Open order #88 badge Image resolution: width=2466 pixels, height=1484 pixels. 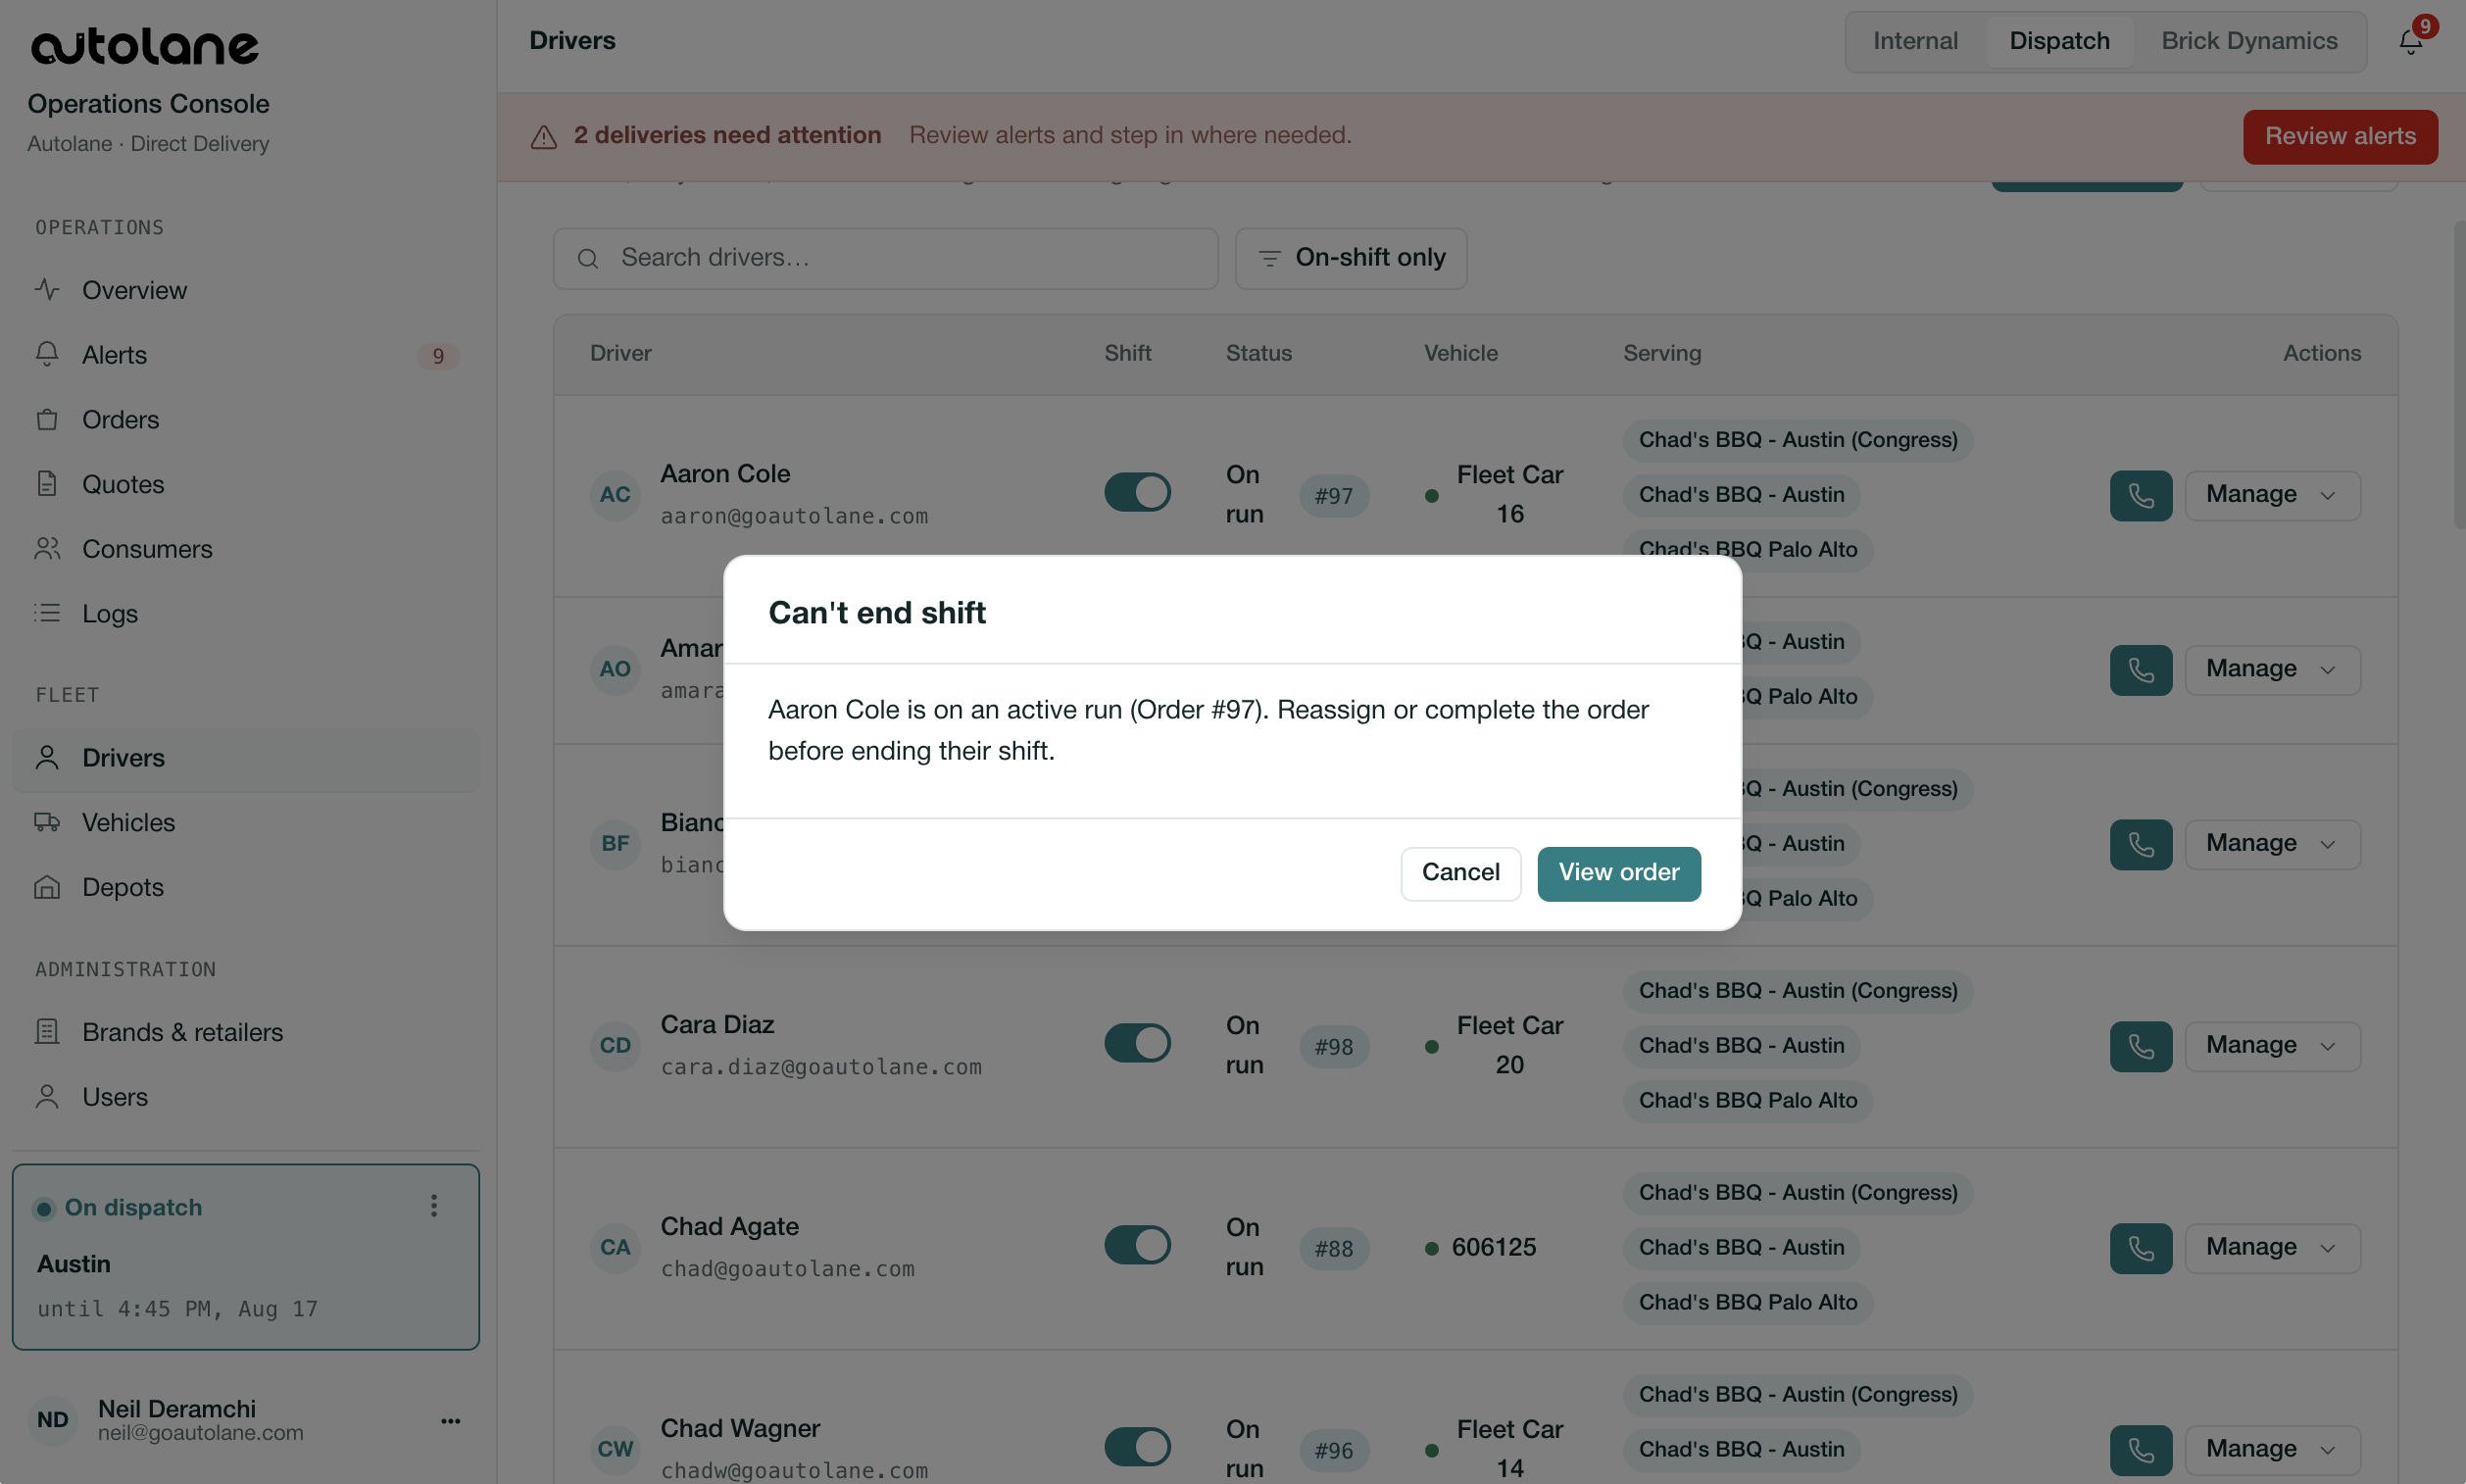click(x=1333, y=1249)
